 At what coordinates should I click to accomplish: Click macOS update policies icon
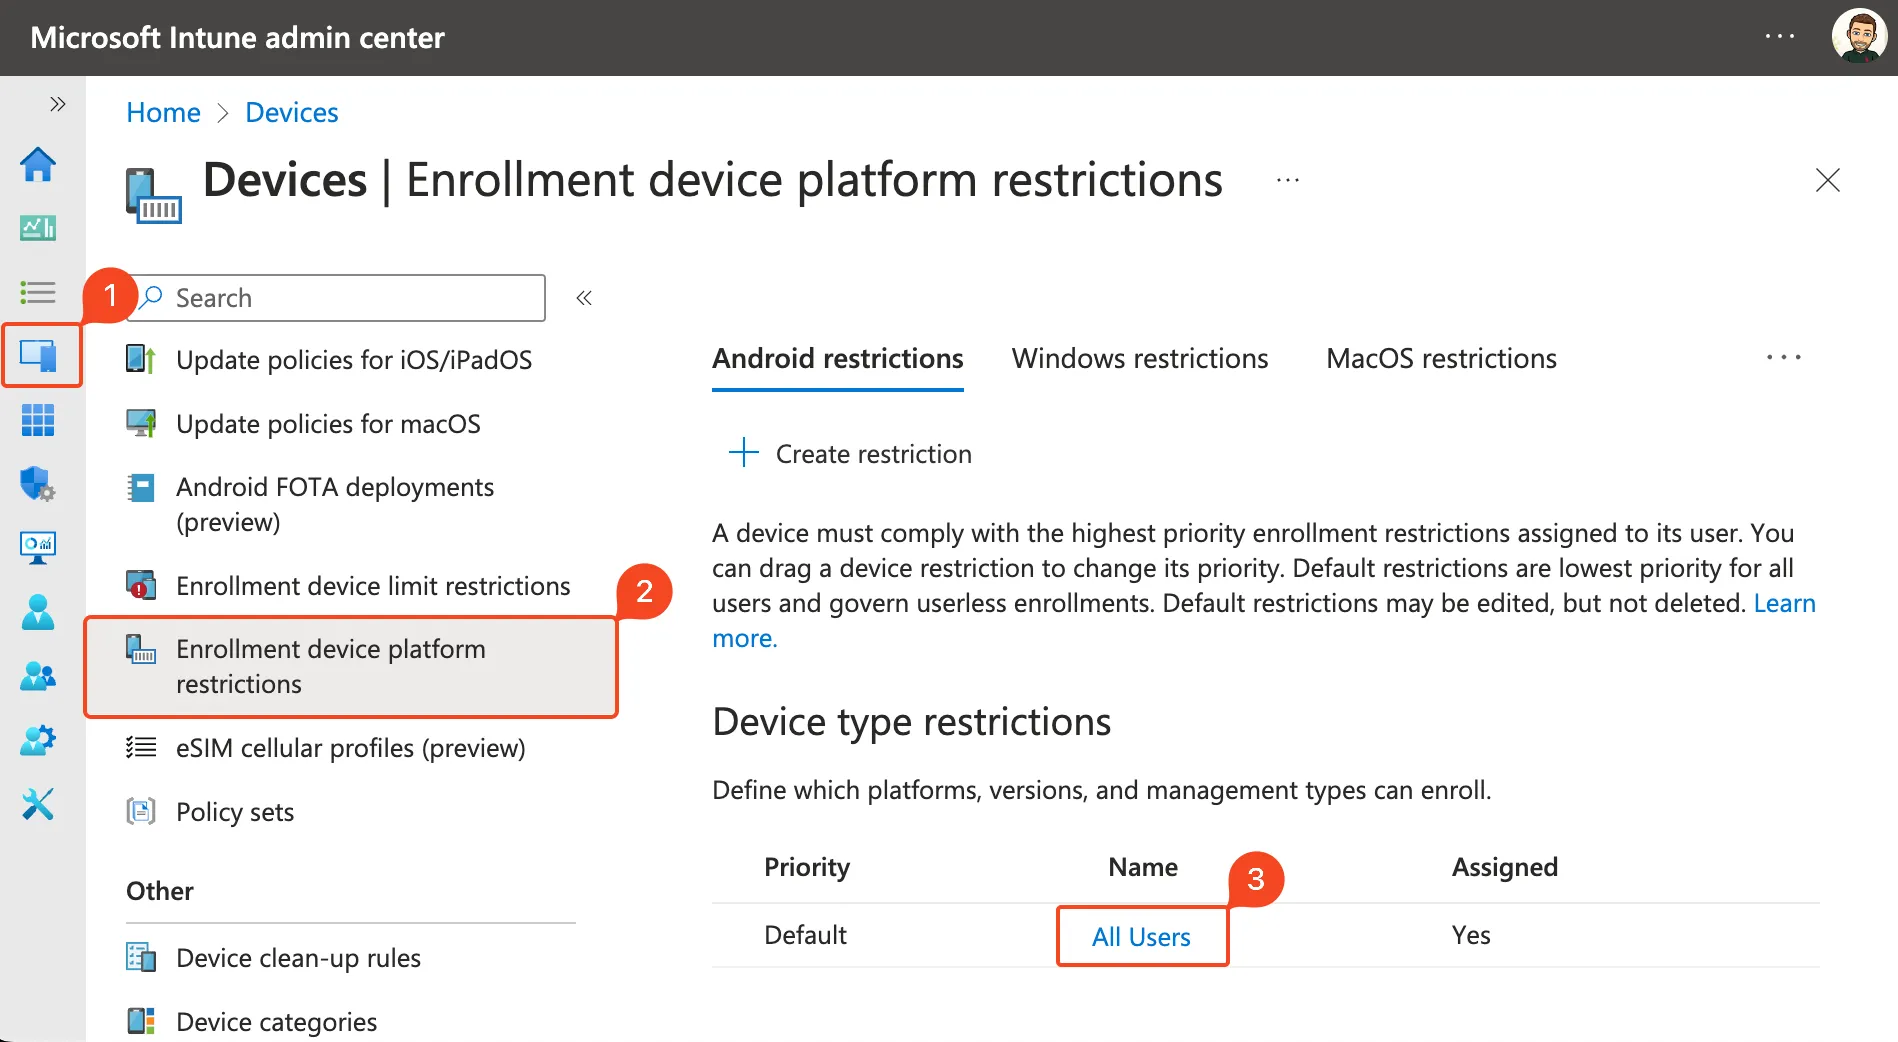(x=141, y=423)
